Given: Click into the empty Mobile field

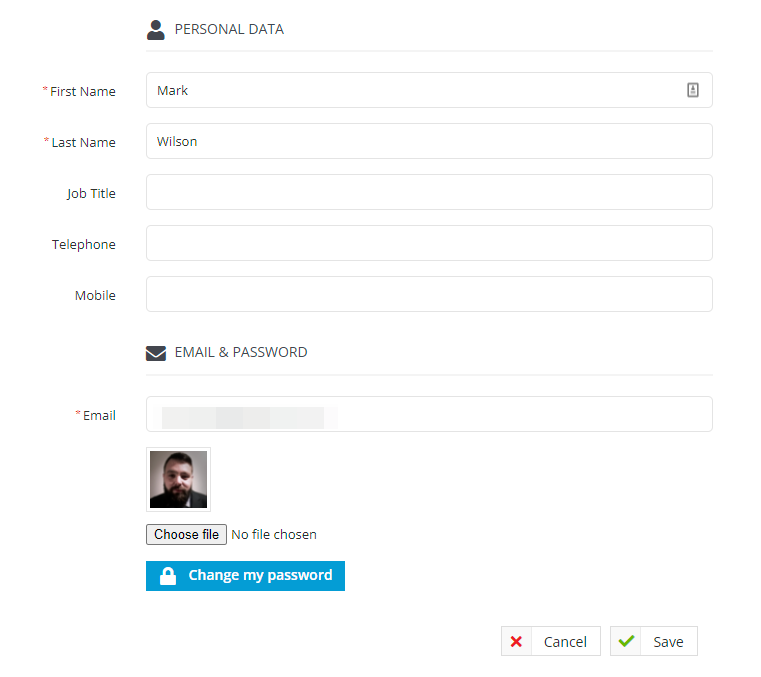Looking at the screenshot, I should [429, 294].
